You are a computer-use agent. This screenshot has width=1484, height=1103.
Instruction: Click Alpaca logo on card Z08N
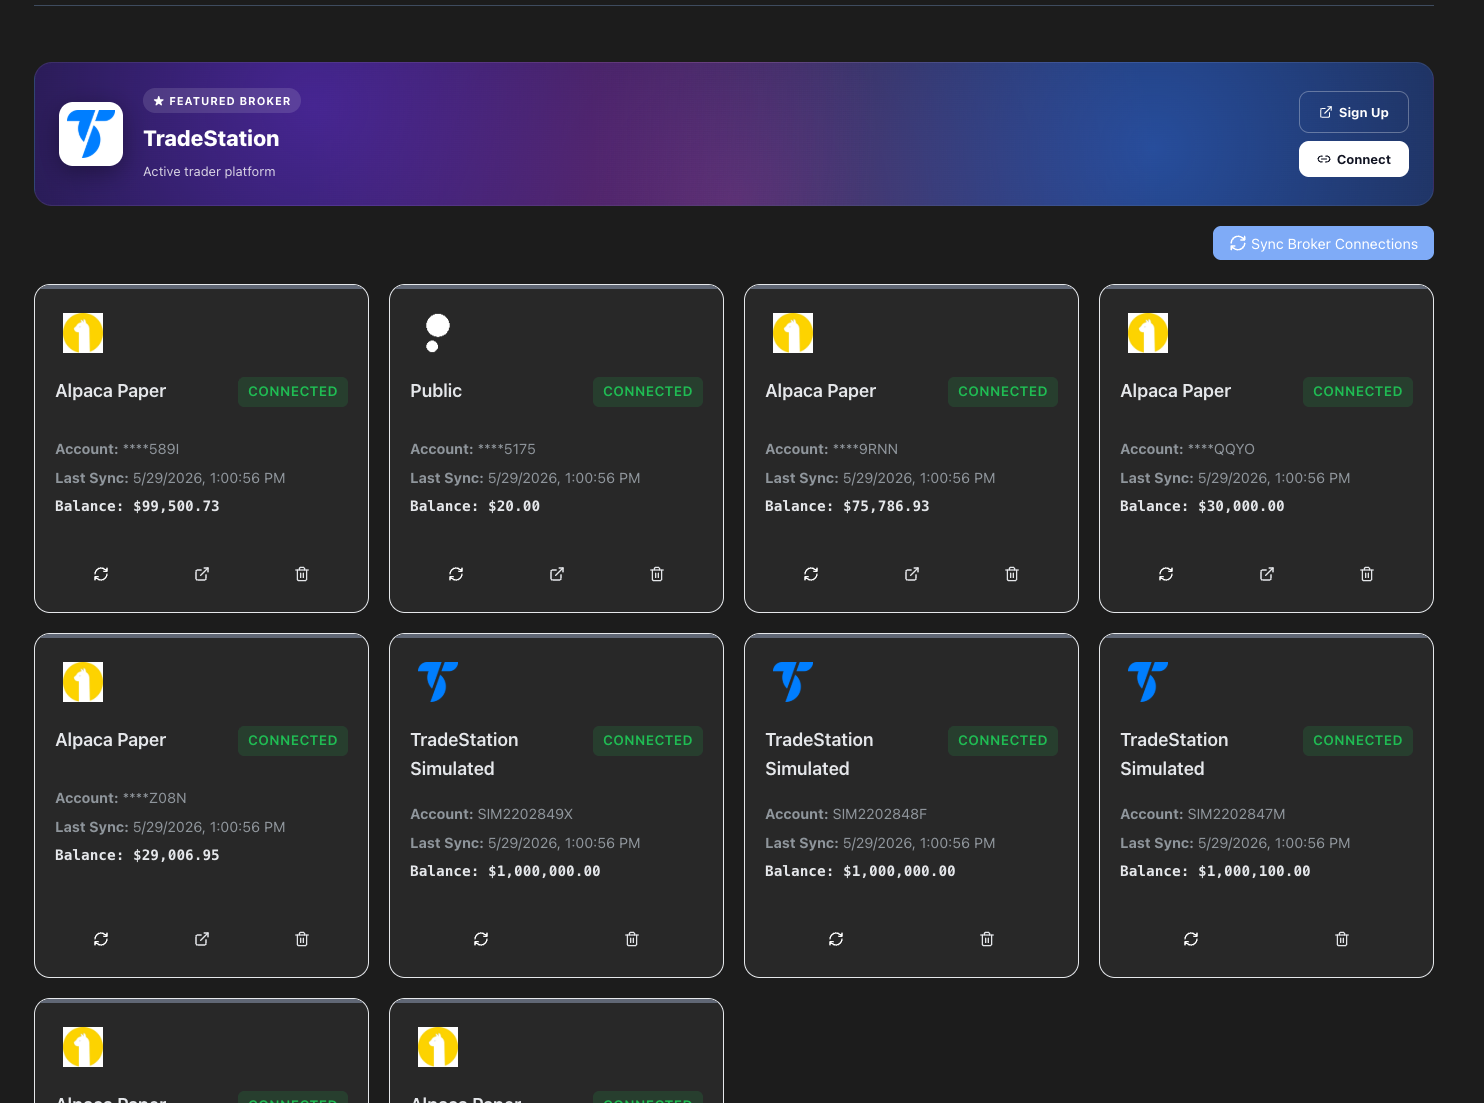(83, 682)
